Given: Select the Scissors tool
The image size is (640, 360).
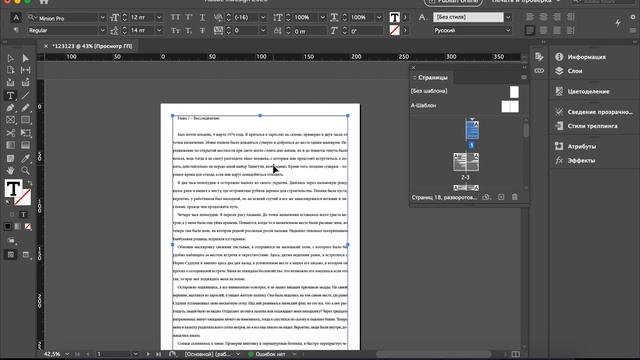Looking at the screenshot, I should pos(11,133).
